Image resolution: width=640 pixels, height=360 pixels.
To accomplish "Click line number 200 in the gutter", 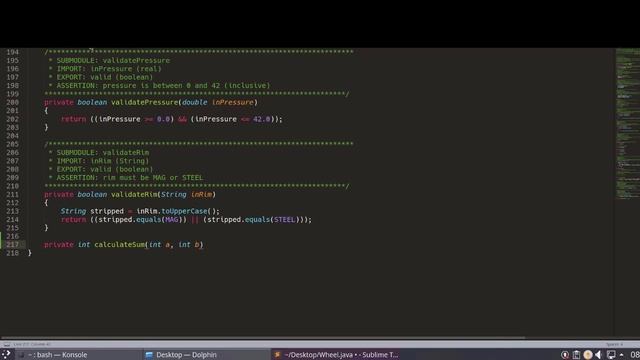I will 13,102.
